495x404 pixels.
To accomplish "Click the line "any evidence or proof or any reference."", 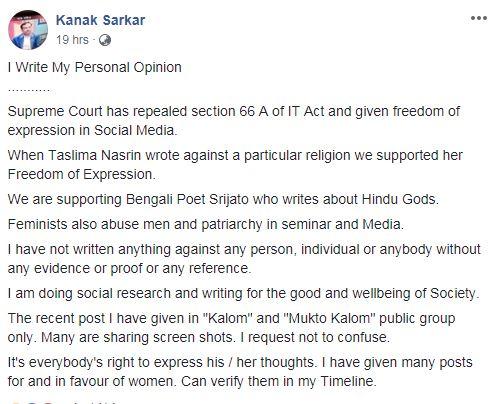I will coord(129,268).
